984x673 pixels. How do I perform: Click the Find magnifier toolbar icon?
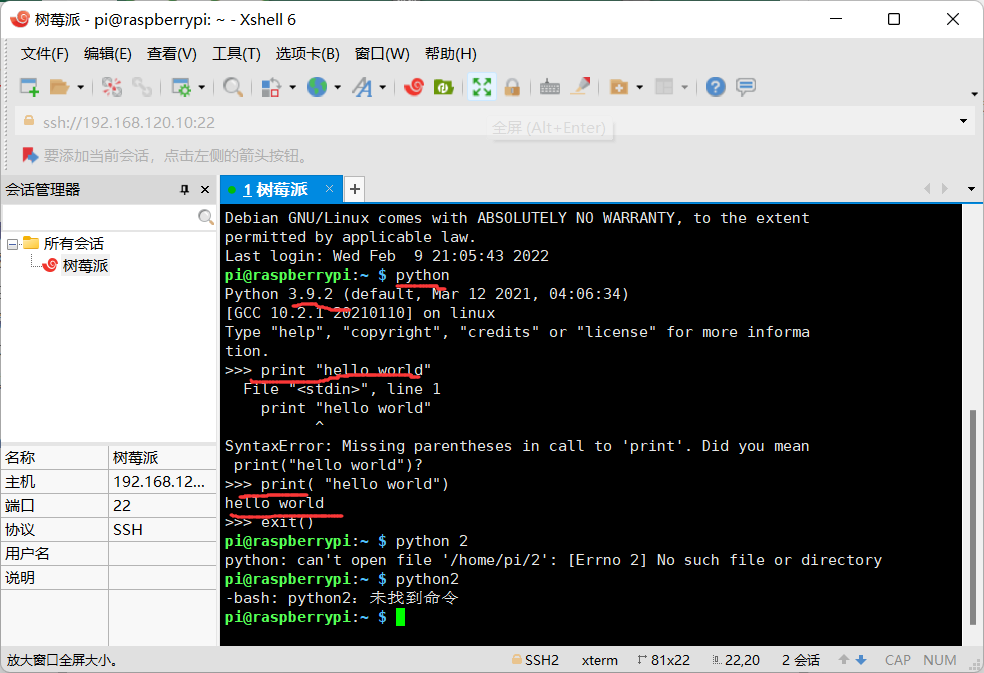click(233, 87)
